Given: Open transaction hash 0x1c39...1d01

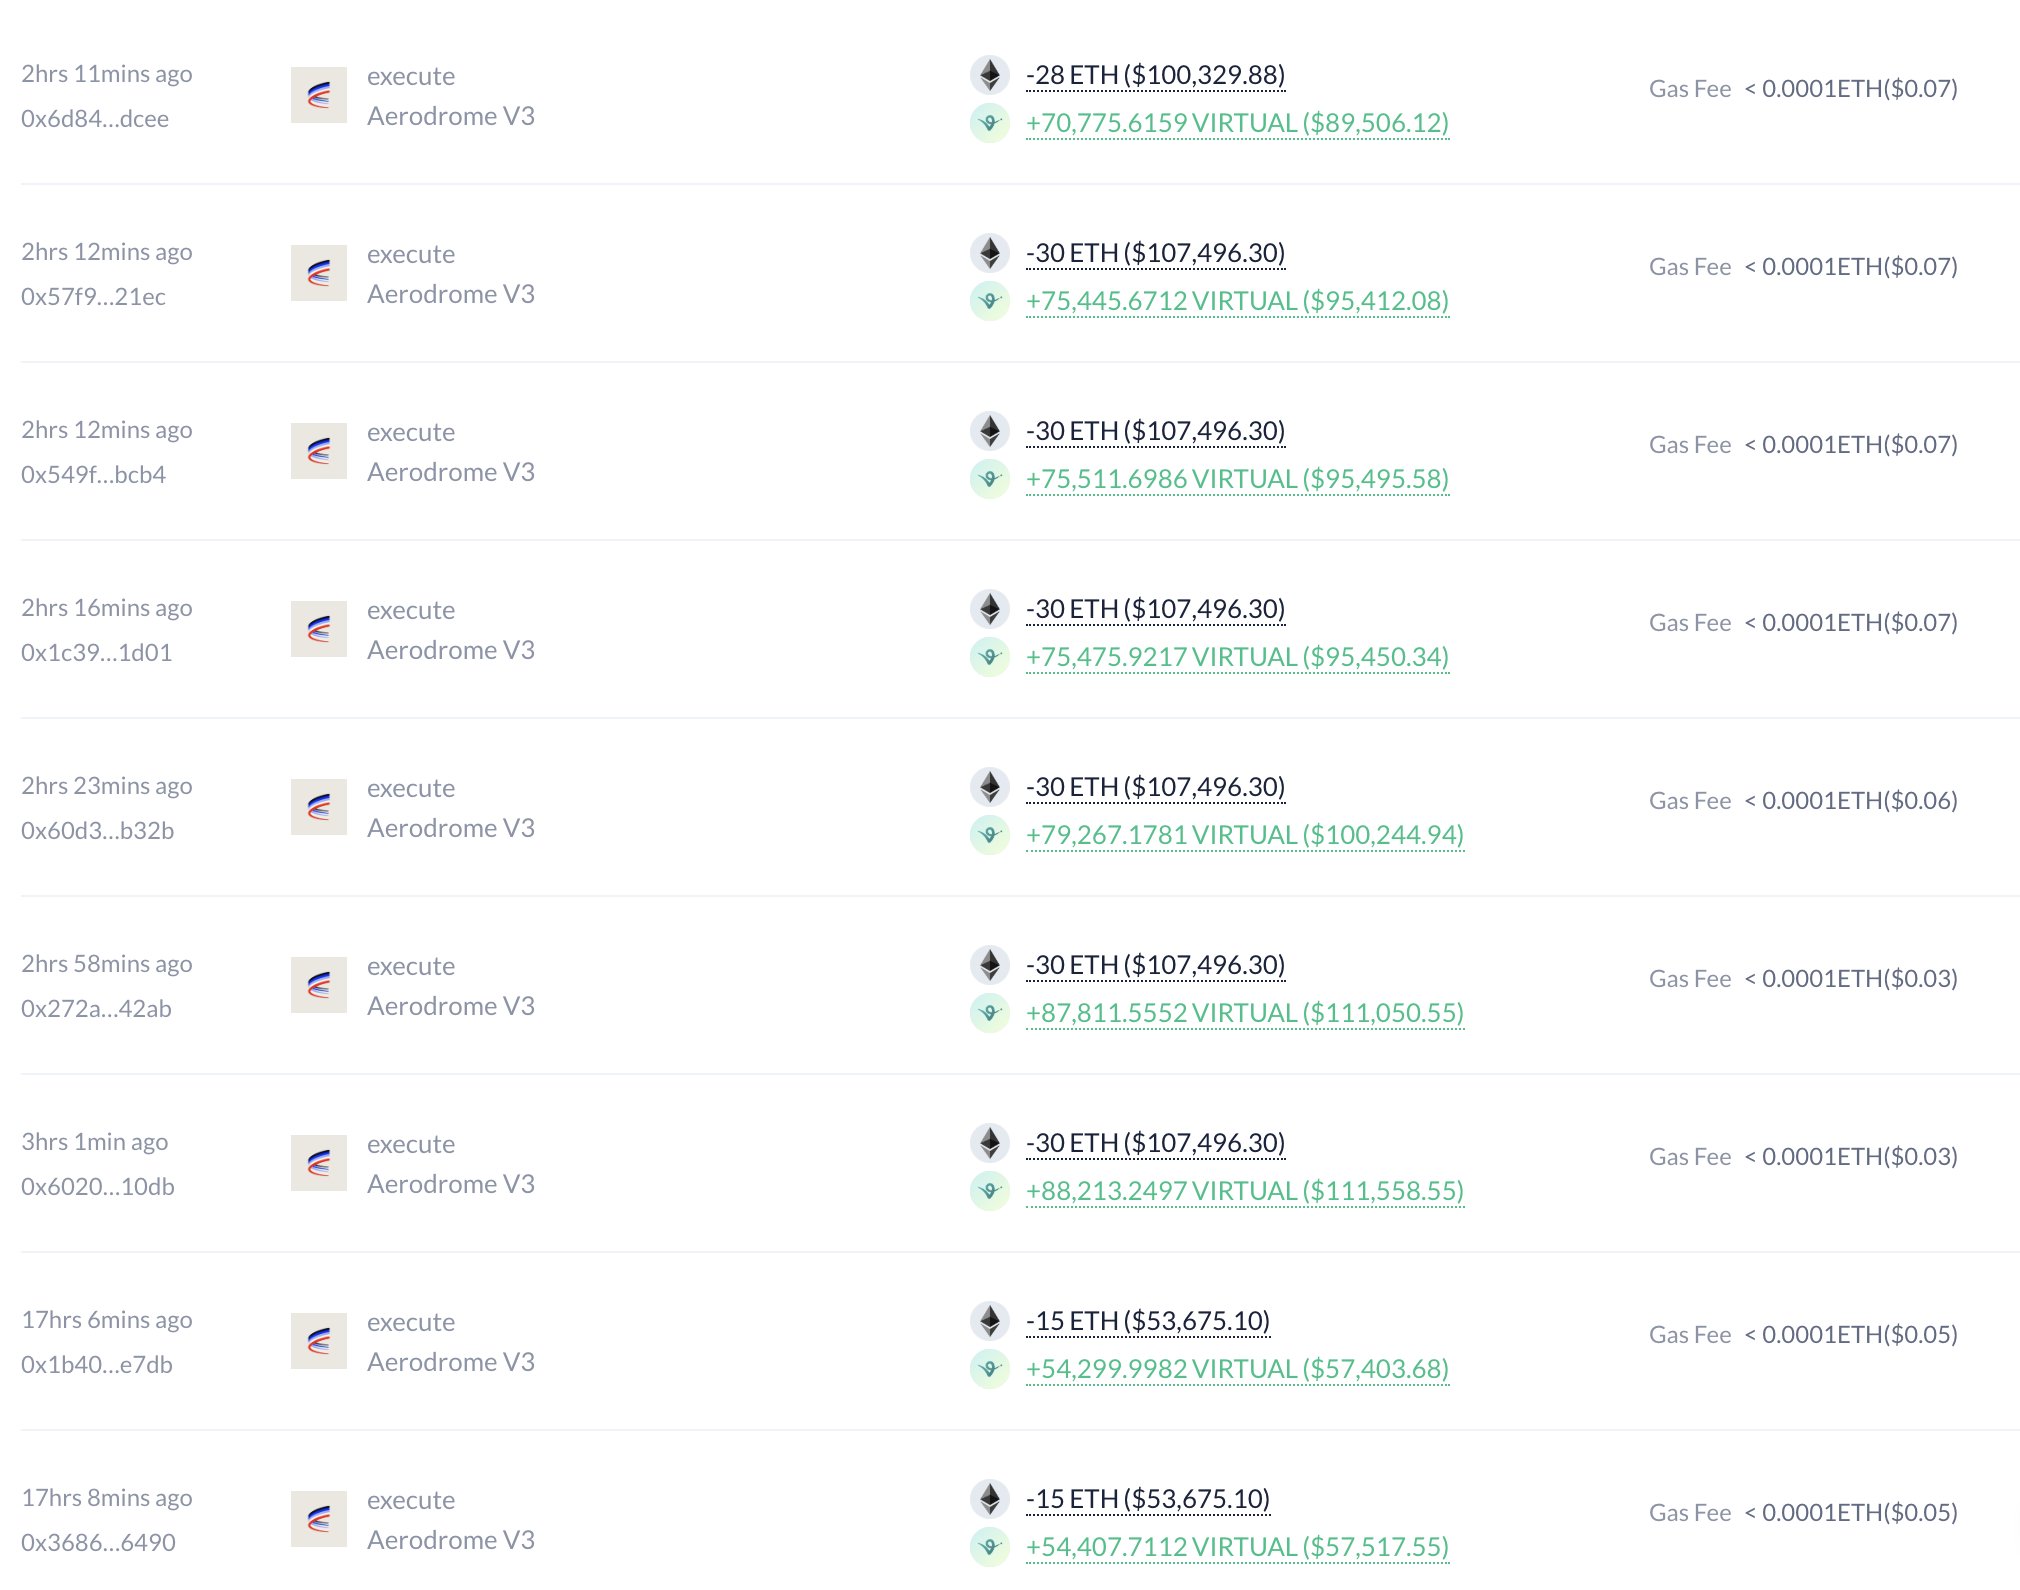Looking at the screenshot, I should click(x=96, y=653).
